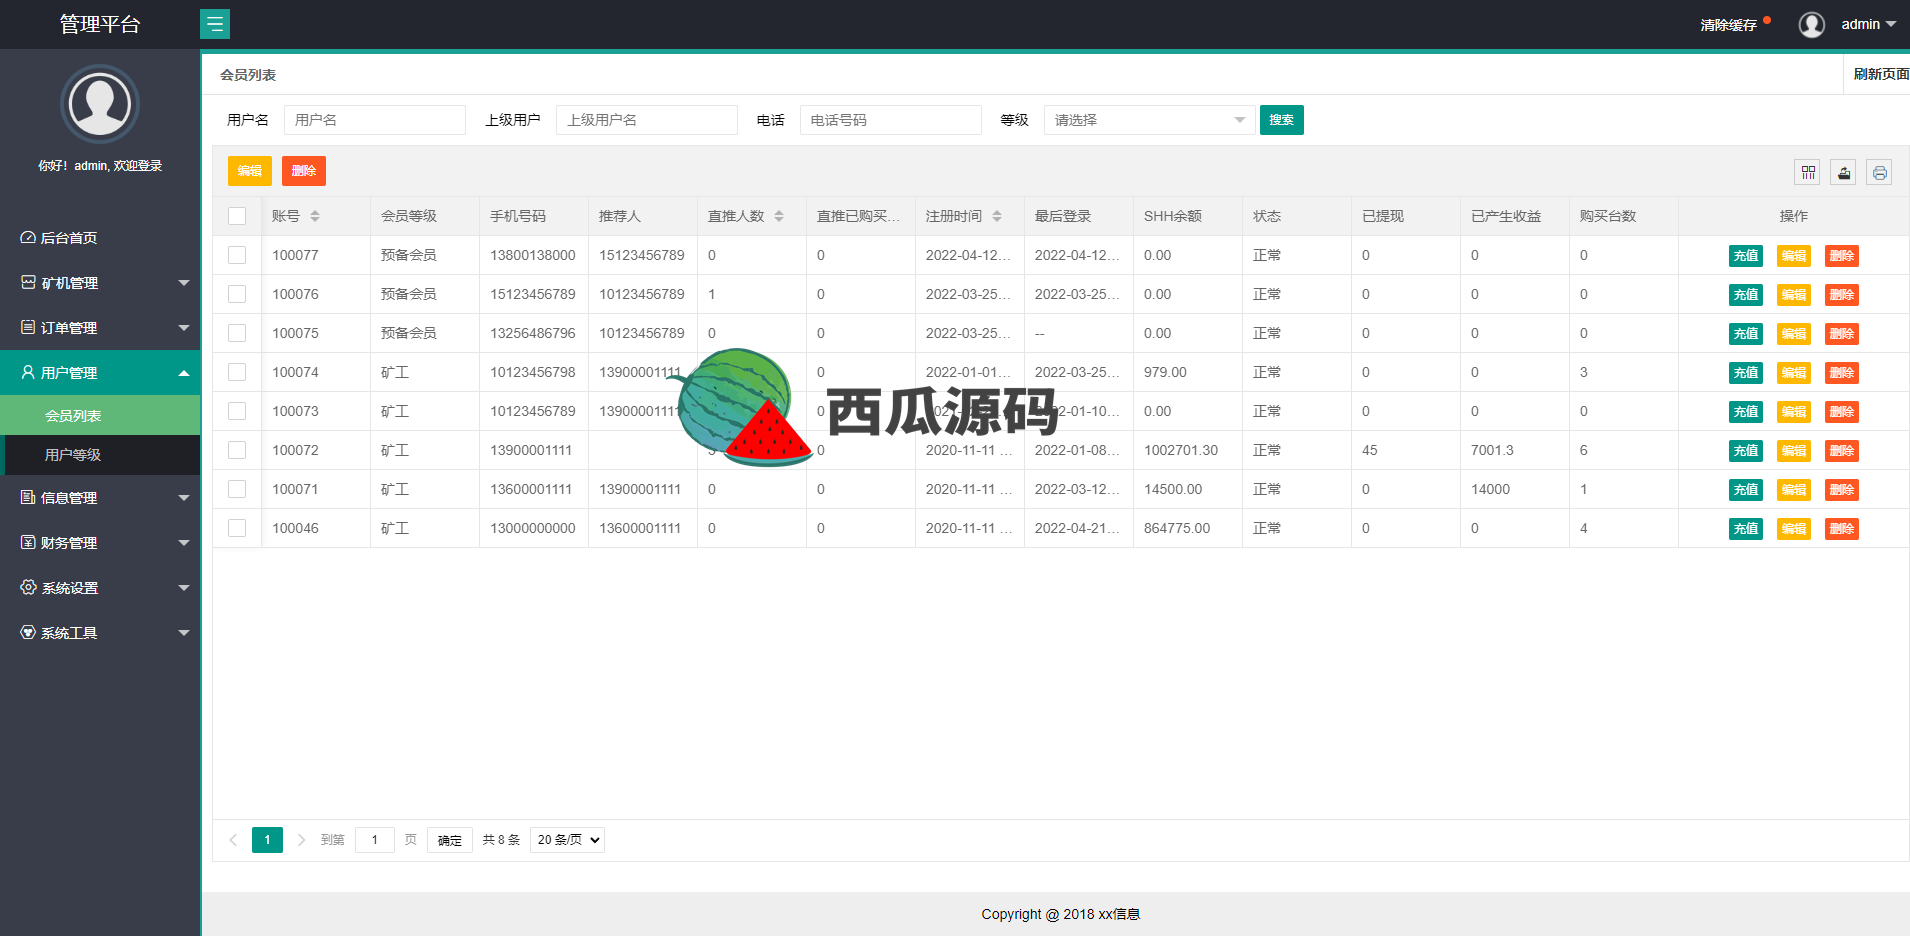Expand 信息管理 menu
The height and width of the screenshot is (936, 1910).
pyautogui.click(x=100, y=498)
